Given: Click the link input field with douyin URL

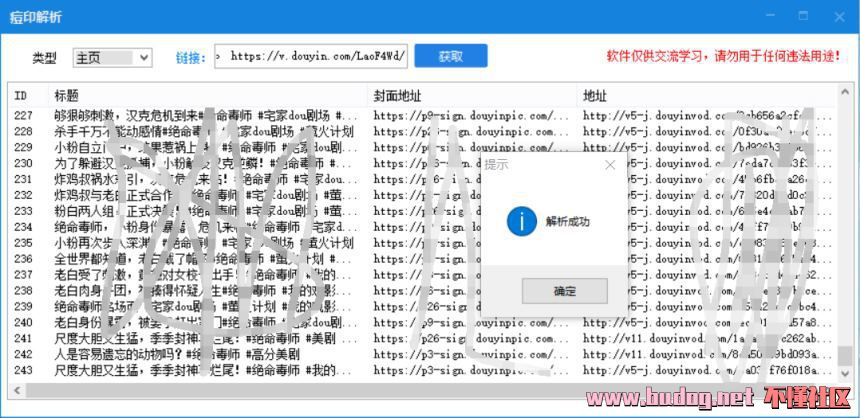Looking at the screenshot, I should click(x=311, y=56).
